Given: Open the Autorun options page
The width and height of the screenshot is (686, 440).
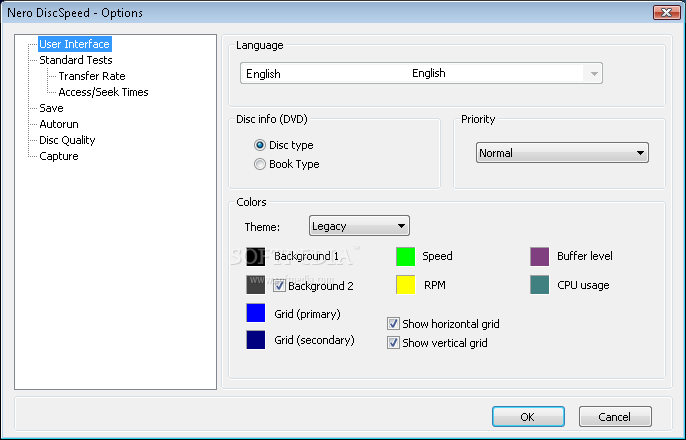Looking at the screenshot, I should [x=59, y=124].
